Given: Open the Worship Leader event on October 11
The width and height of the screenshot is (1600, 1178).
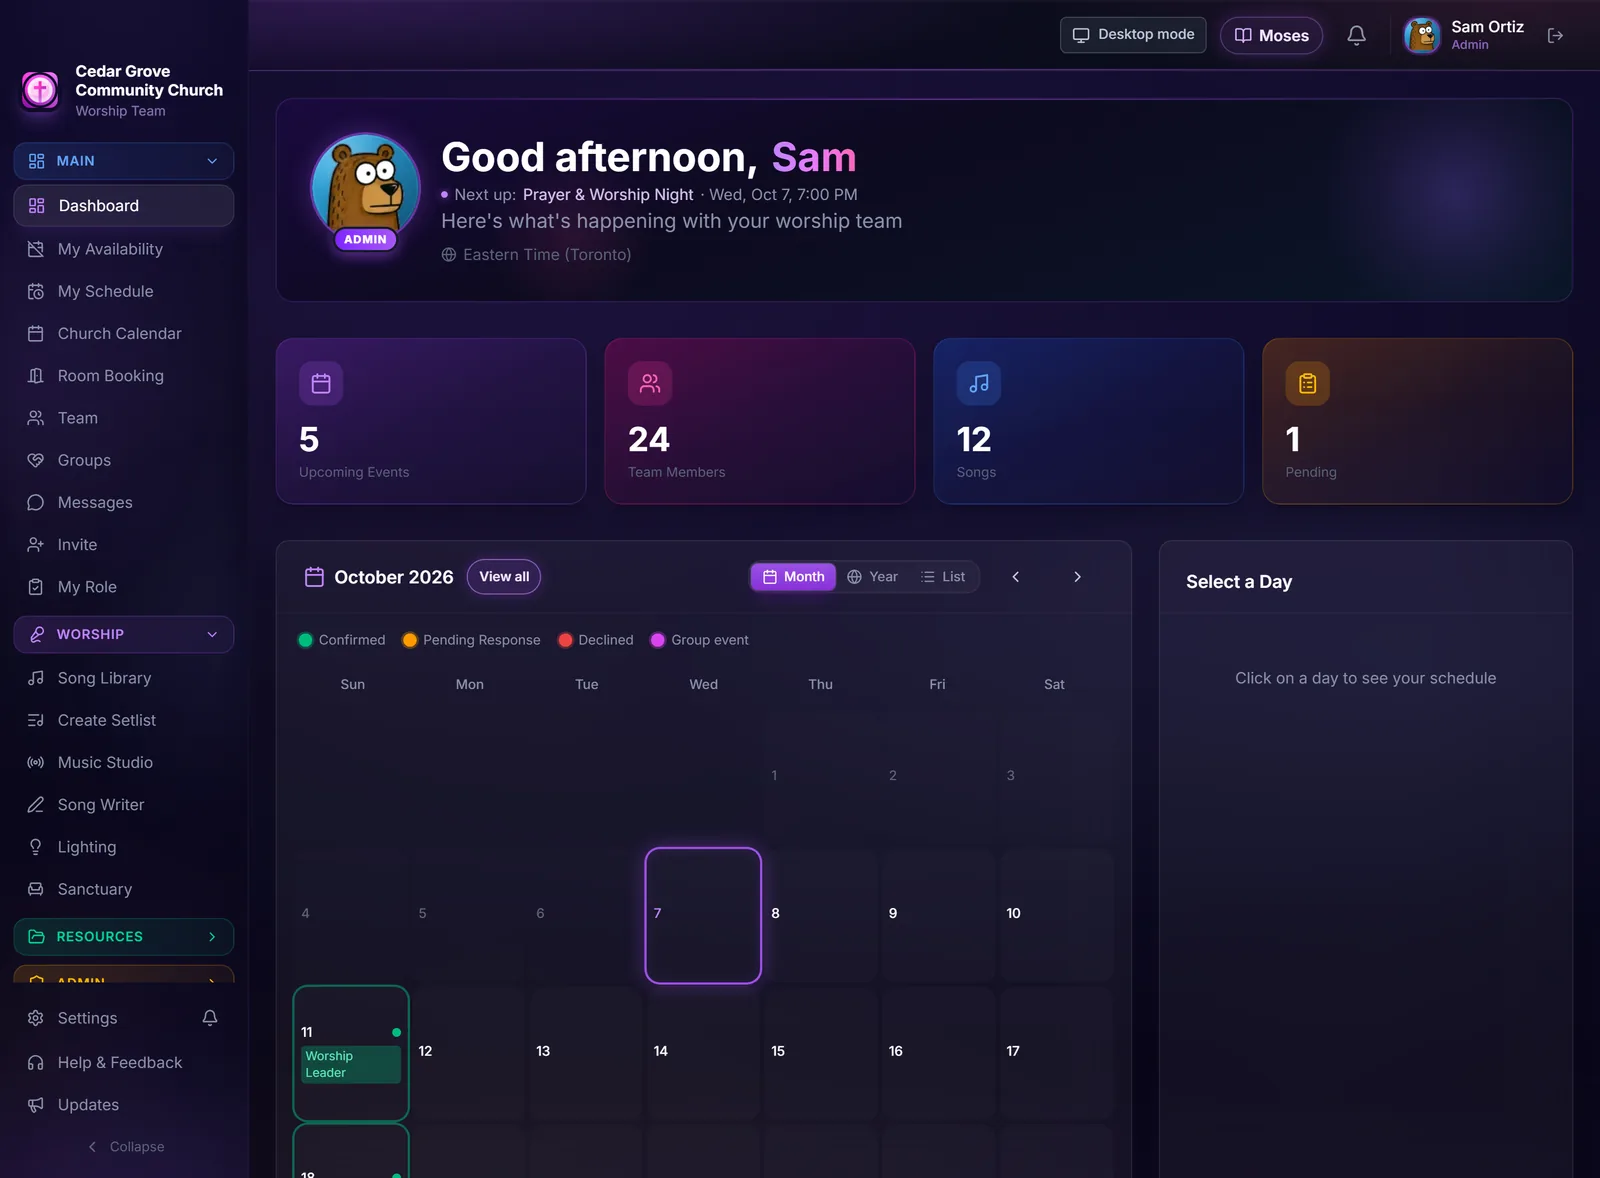Looking at the screenshot, I should [x=351, y=1064].
